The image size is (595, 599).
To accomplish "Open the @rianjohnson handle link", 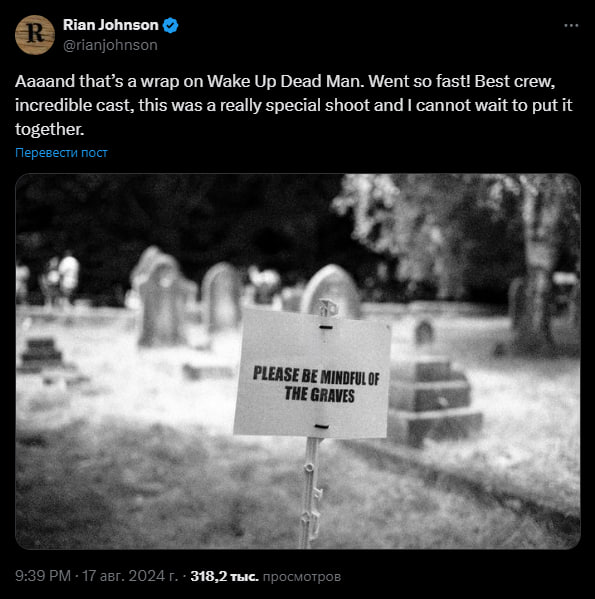I will [110, 45].
